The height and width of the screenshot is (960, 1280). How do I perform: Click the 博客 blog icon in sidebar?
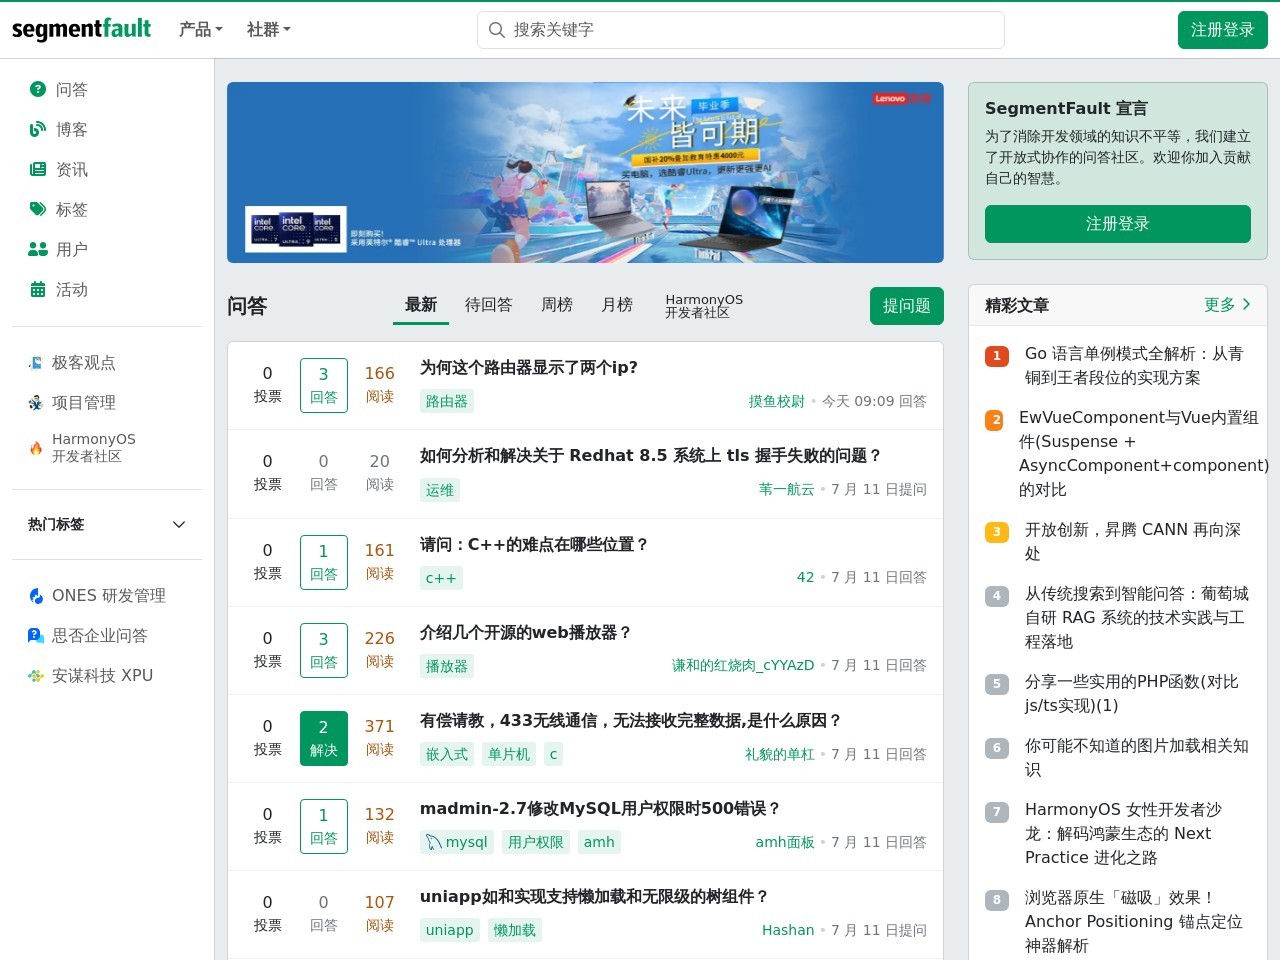pos(38,129)
